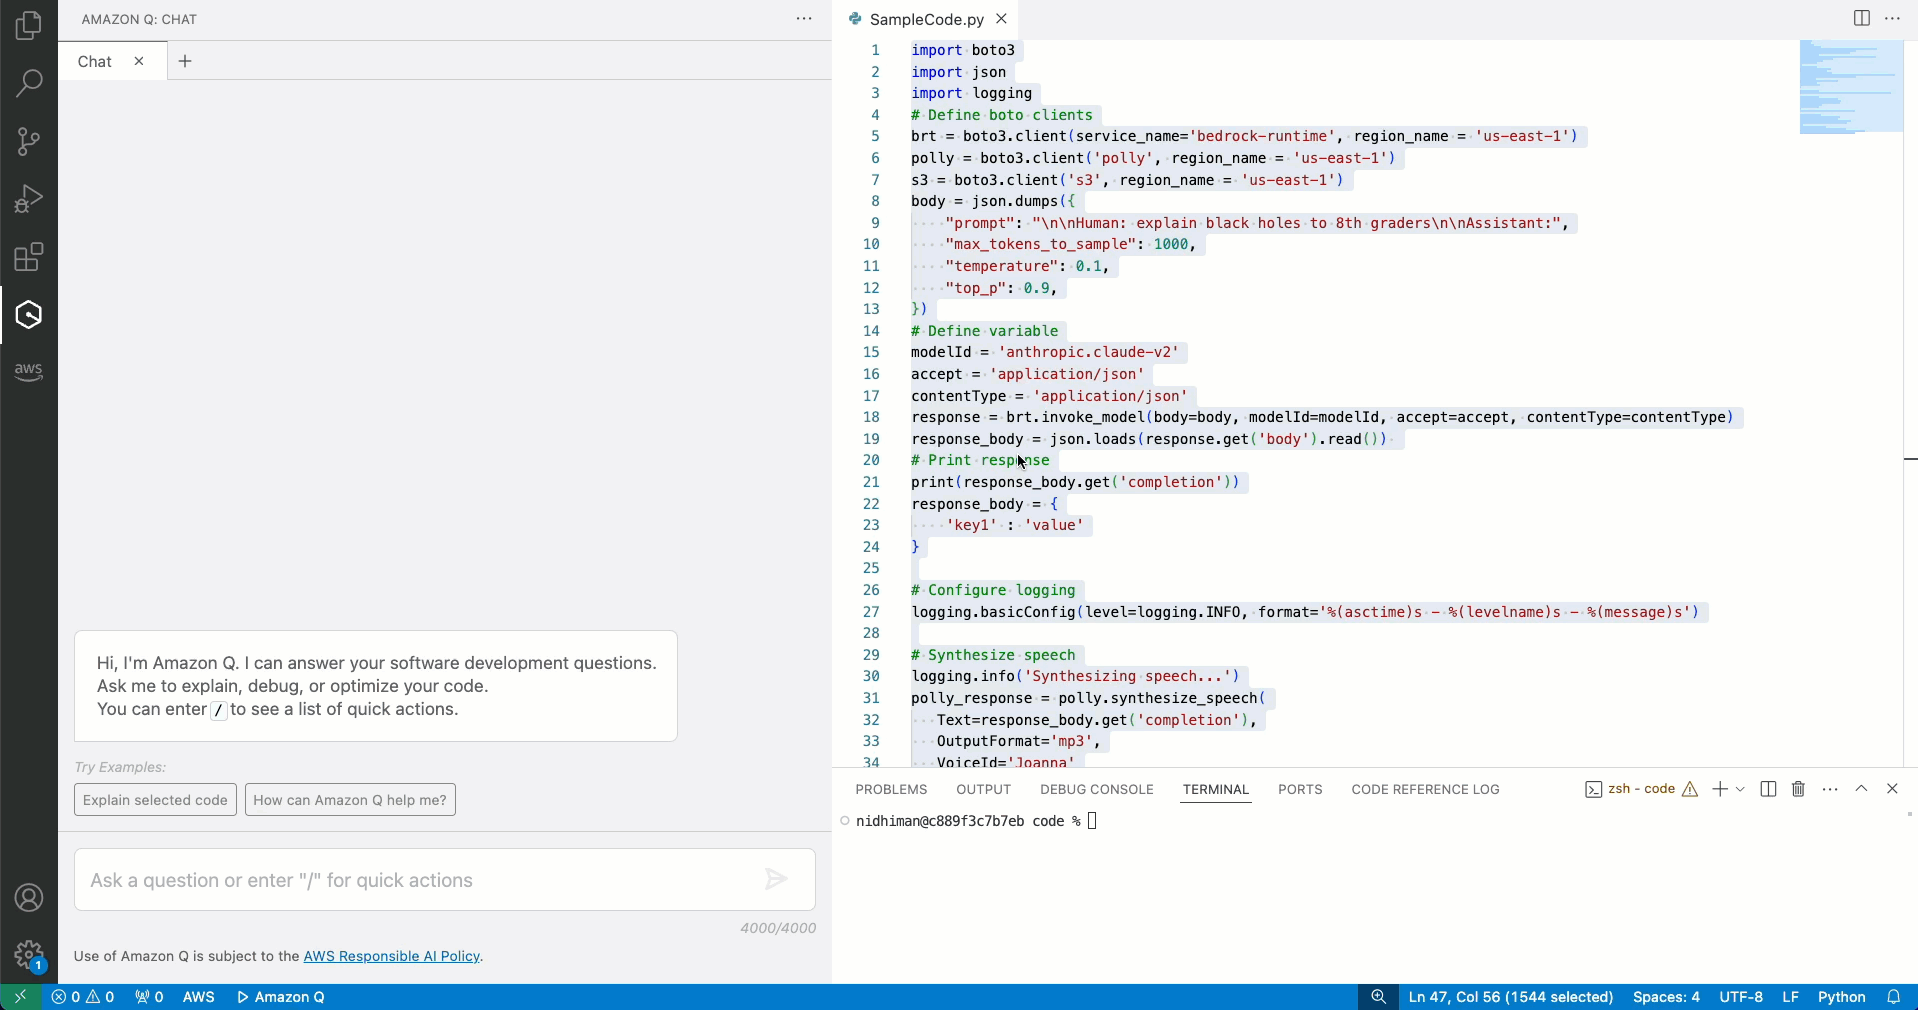The height and width of the screenshot is (1010, 1918).
Task: Open the AWS Toolkit sidebar icon
Action: (x=28, y=371)
